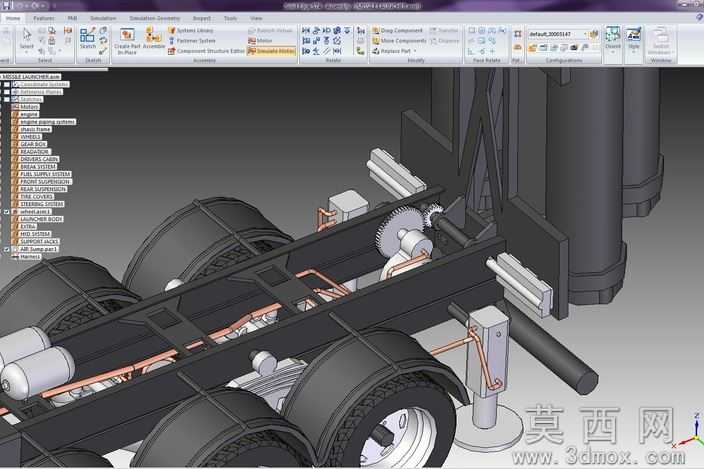Switch to the Simulation tab
Screen dimensions: 704x469
(x=103, y=18)
